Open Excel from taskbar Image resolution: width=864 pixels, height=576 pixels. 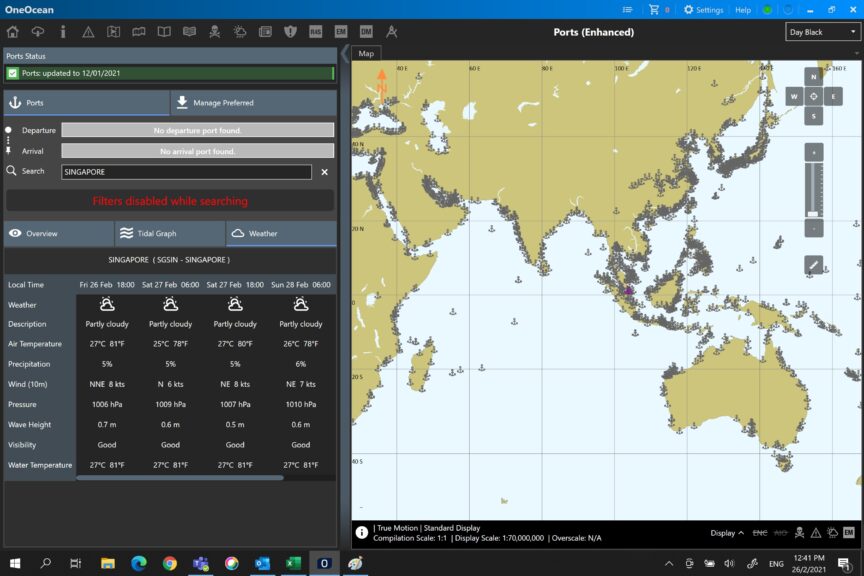[293, 563]
